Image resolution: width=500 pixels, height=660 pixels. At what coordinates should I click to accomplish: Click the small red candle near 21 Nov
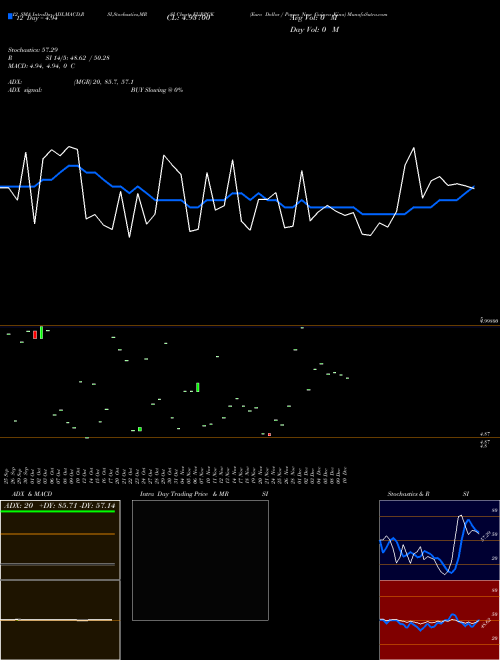point(269,434)
